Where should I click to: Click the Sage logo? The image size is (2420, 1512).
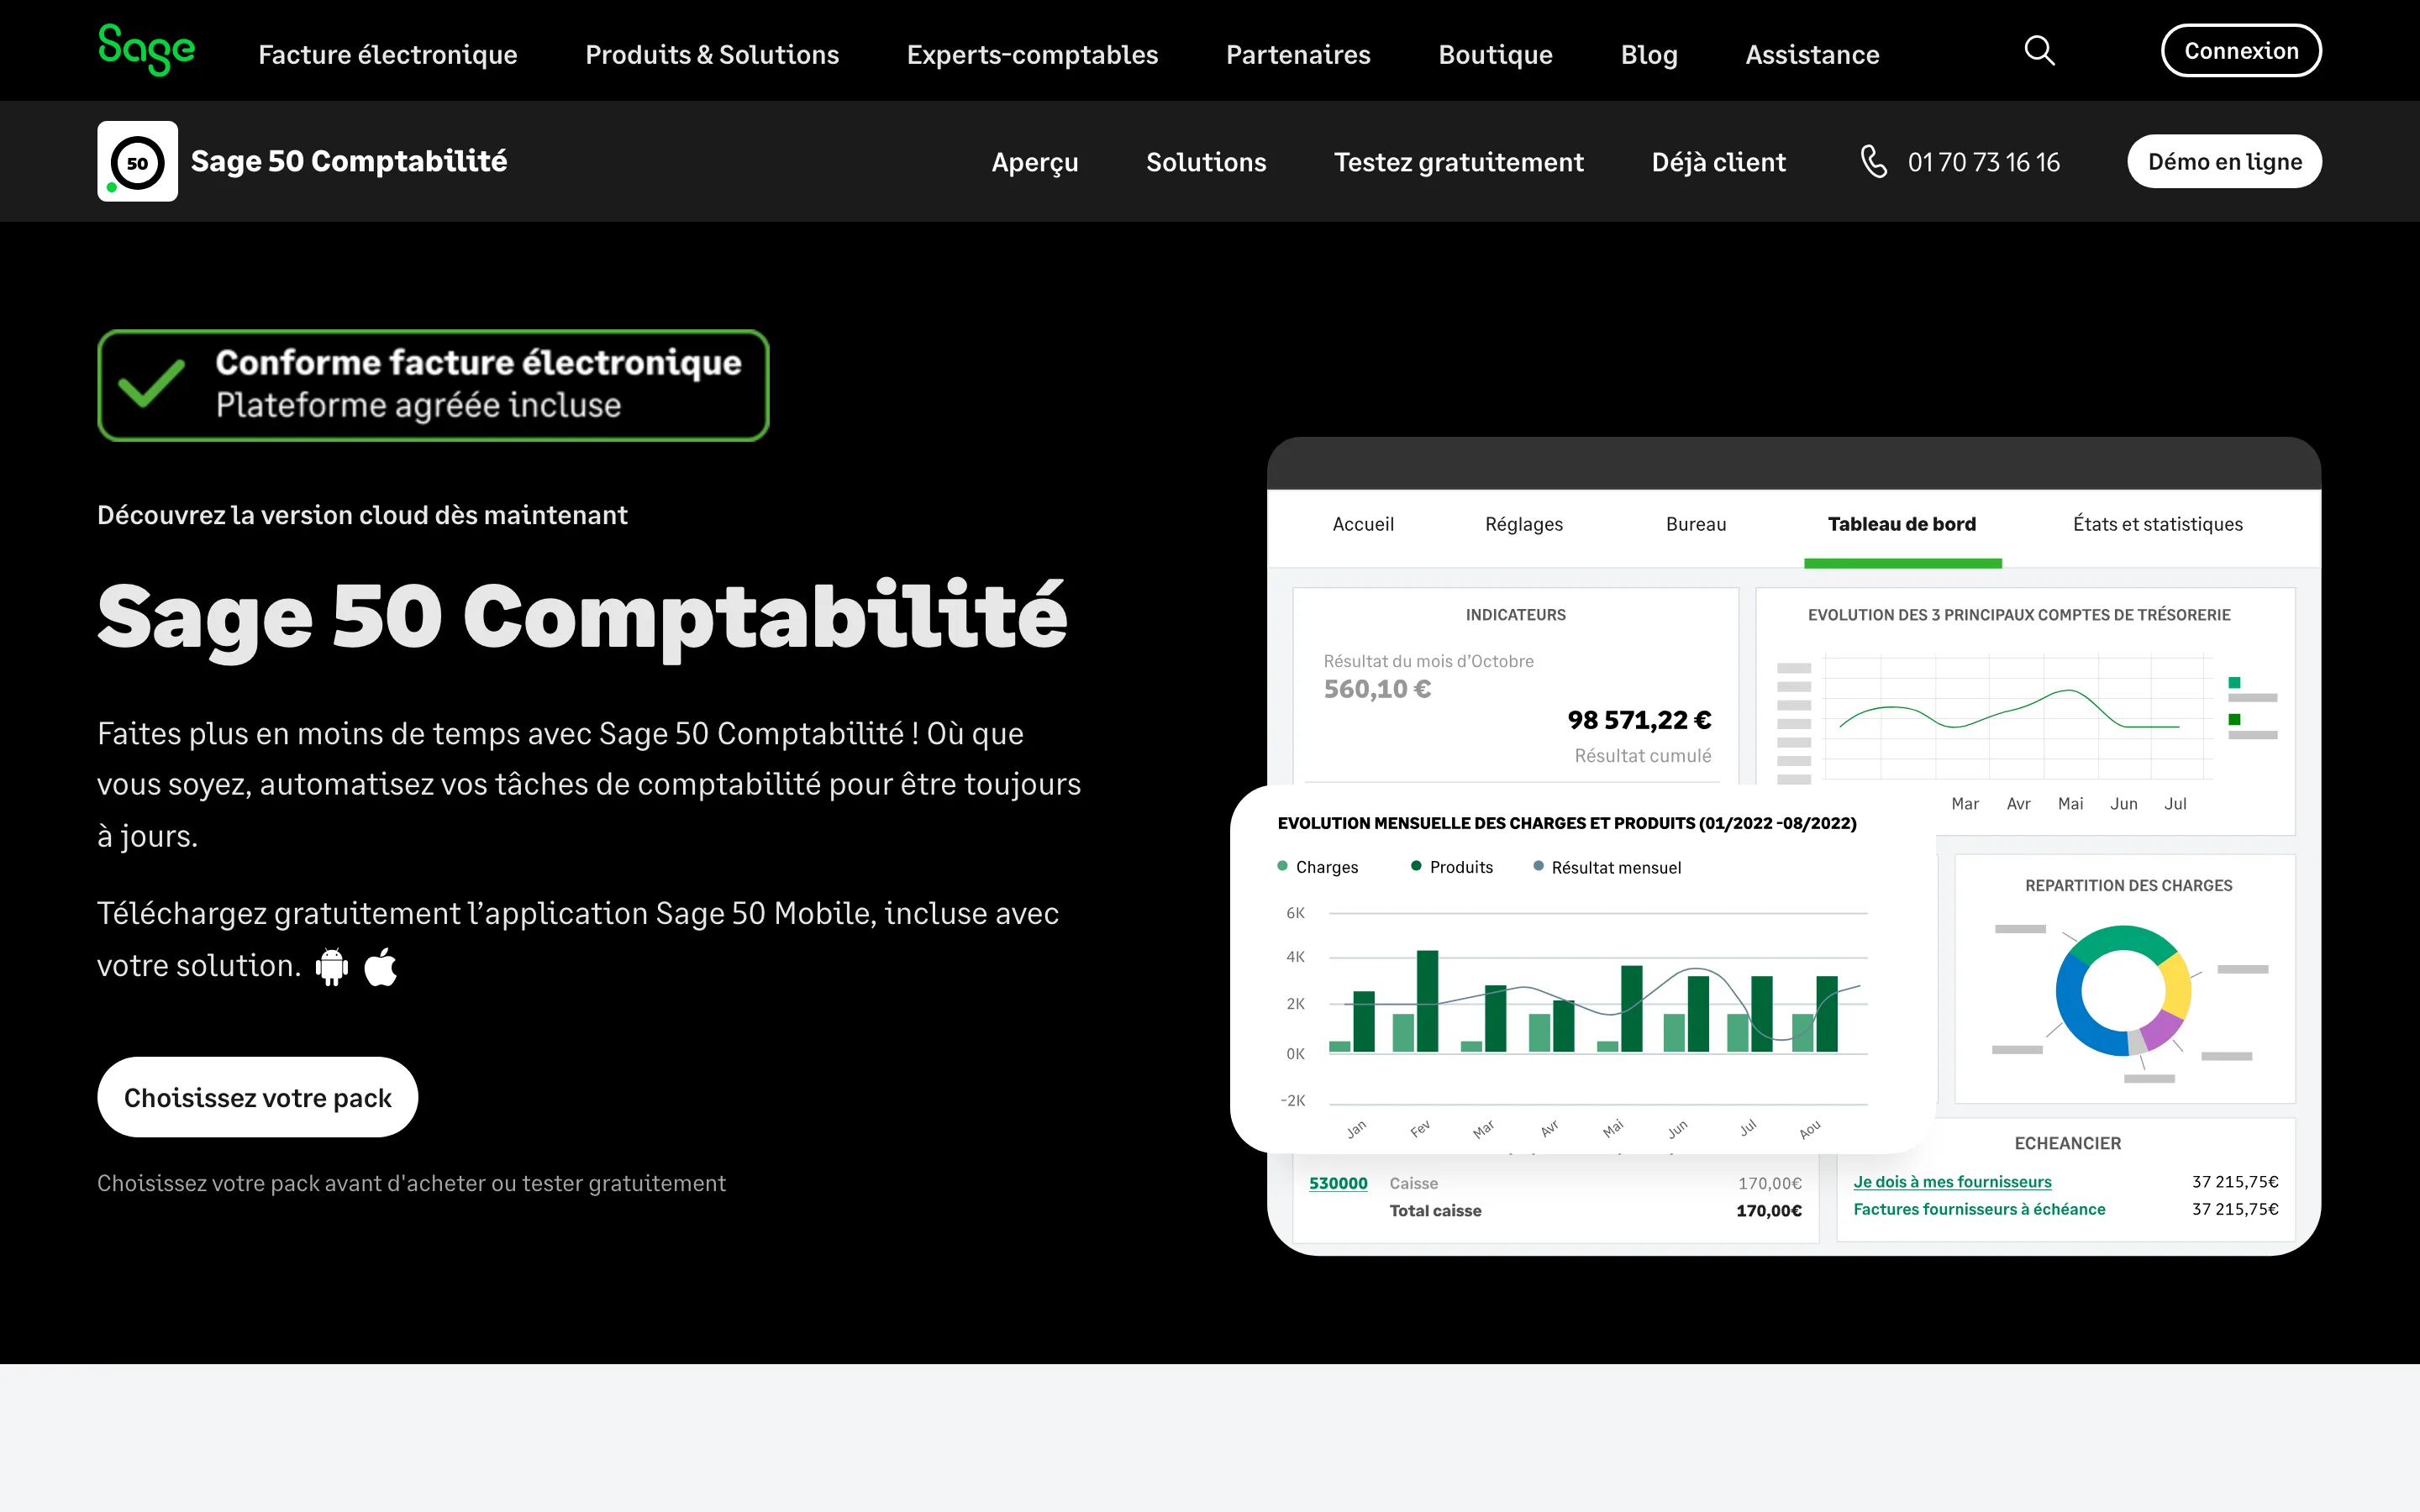(x=146, y=50)
